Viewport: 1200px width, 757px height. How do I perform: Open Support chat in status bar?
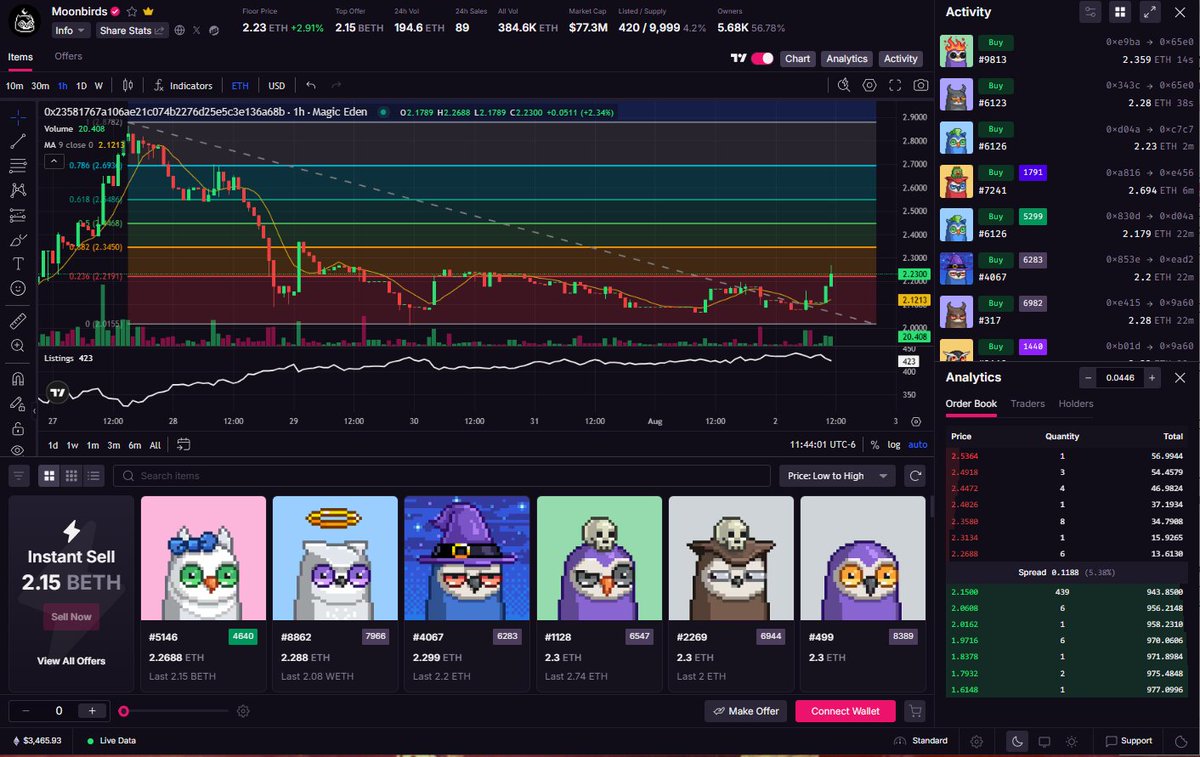click(1128, 741)
